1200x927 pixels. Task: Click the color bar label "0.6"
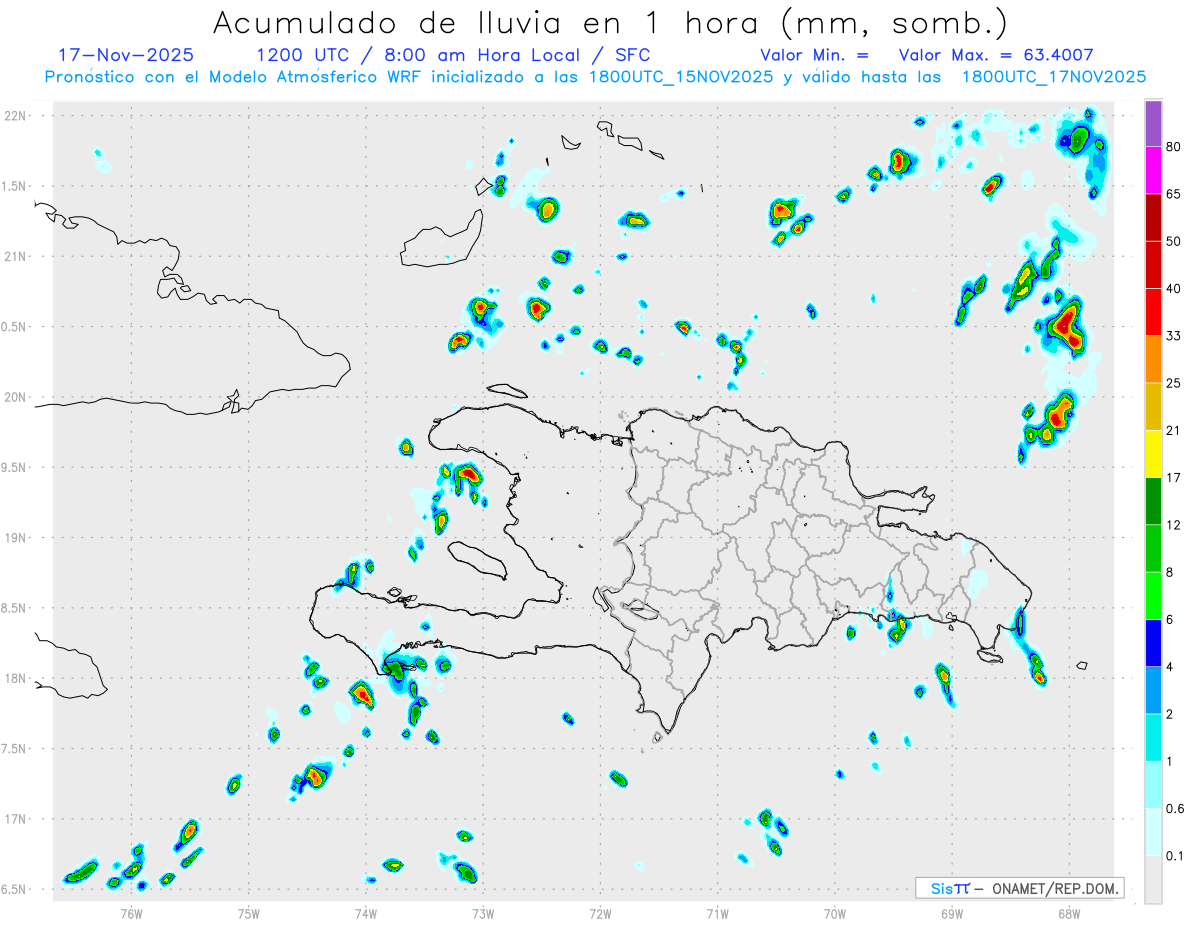click(1175, 808)
